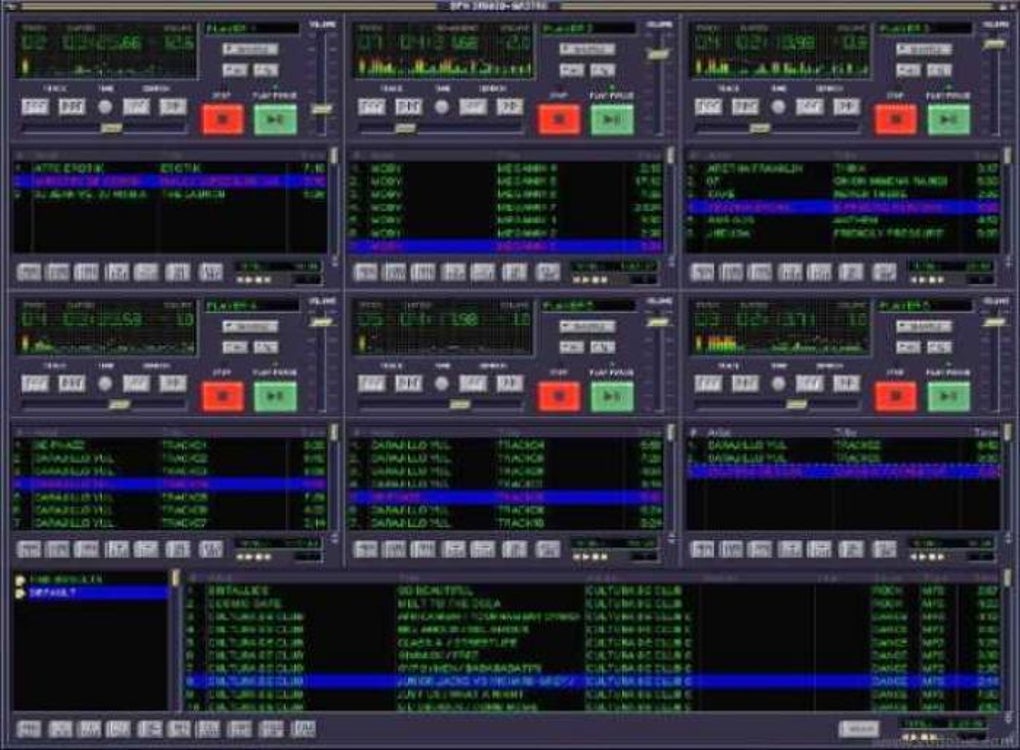
Task: Click Play/Pause on Player 3
Action: click(x=948, y=120)
